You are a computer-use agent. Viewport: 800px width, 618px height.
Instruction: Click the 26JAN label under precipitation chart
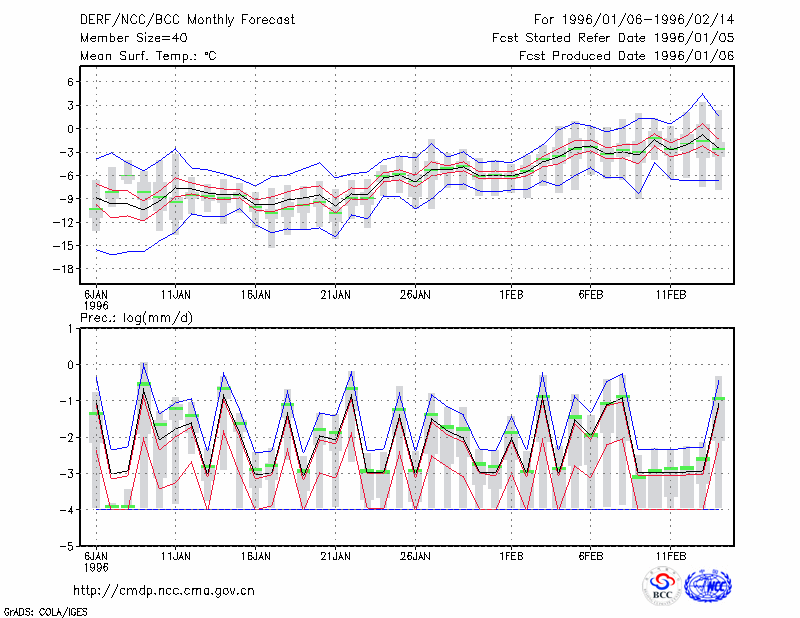point(415,556)
